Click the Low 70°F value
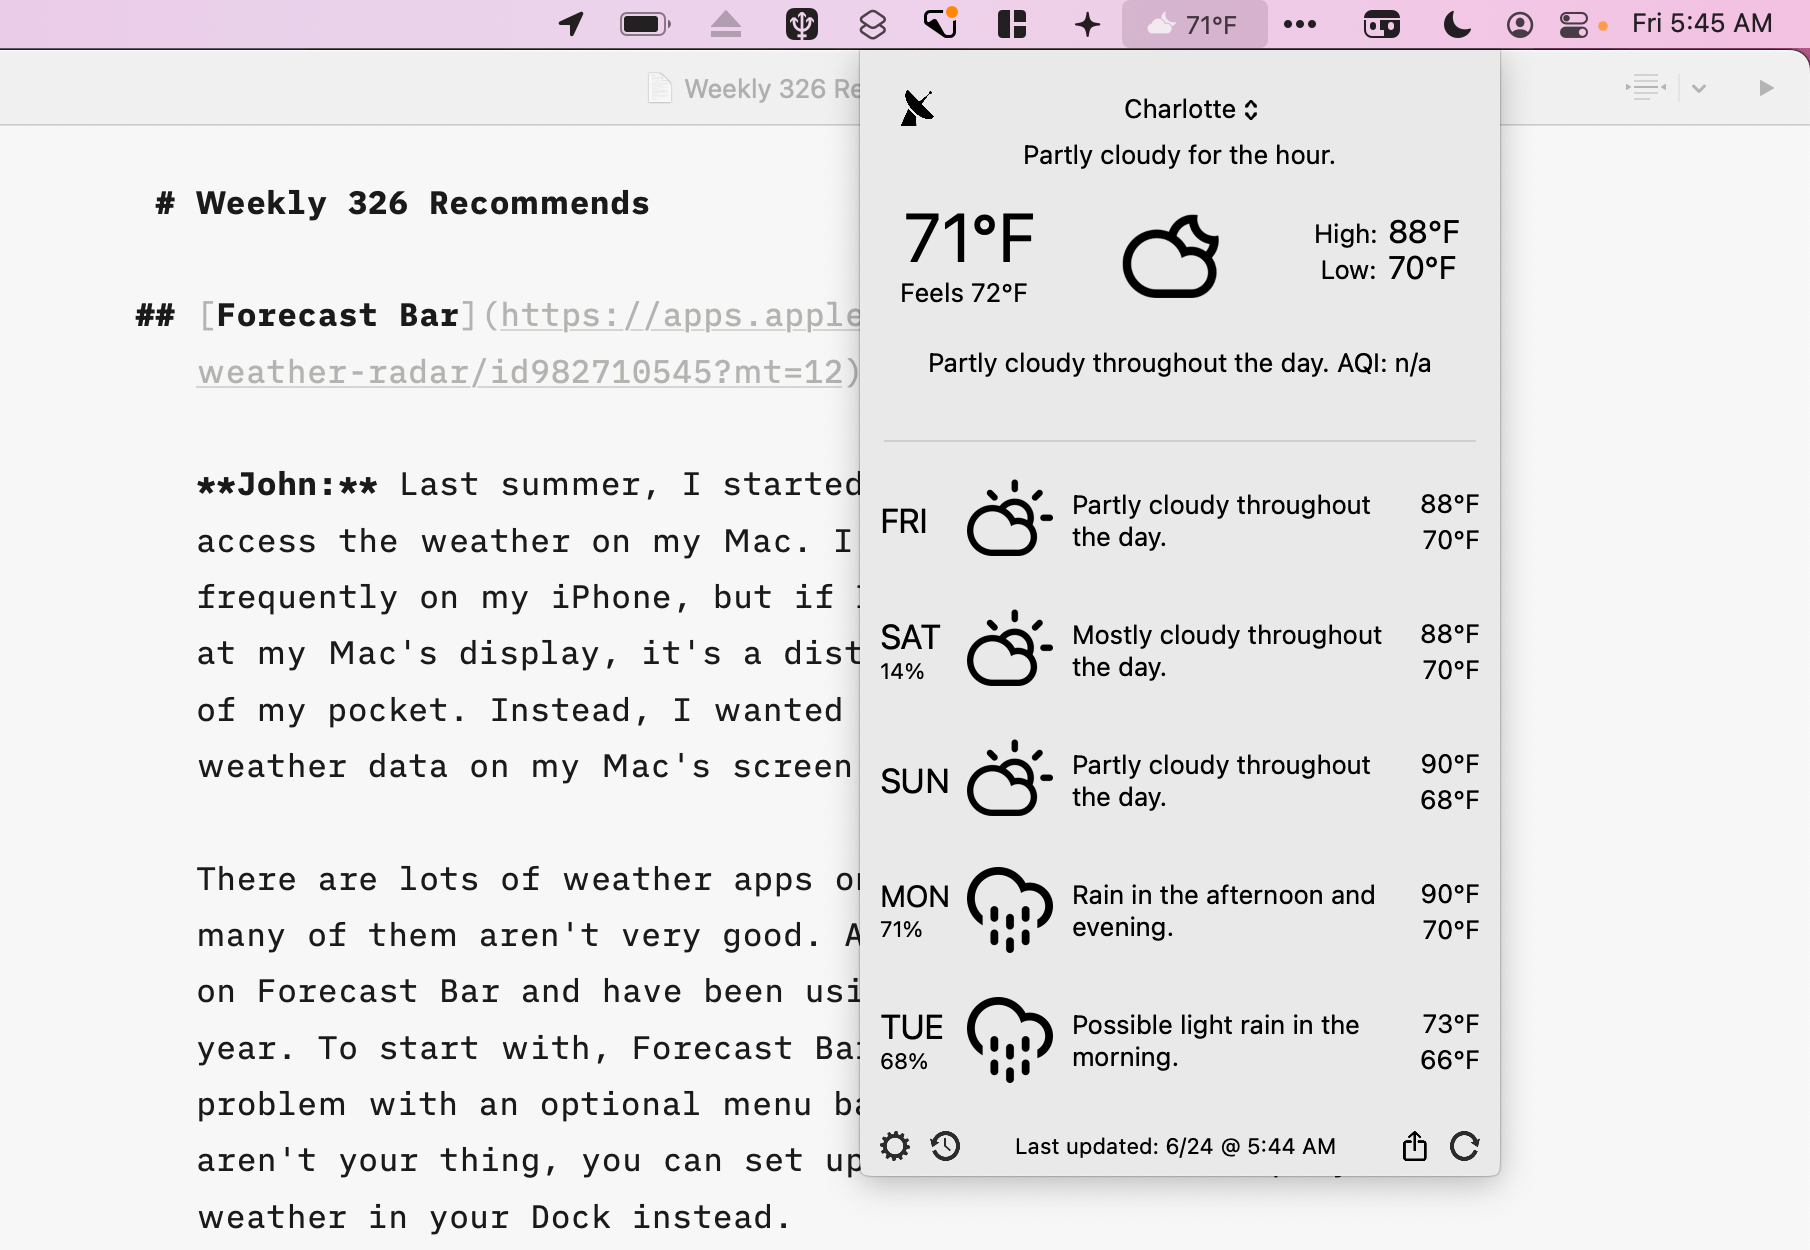 point(1421,268)
